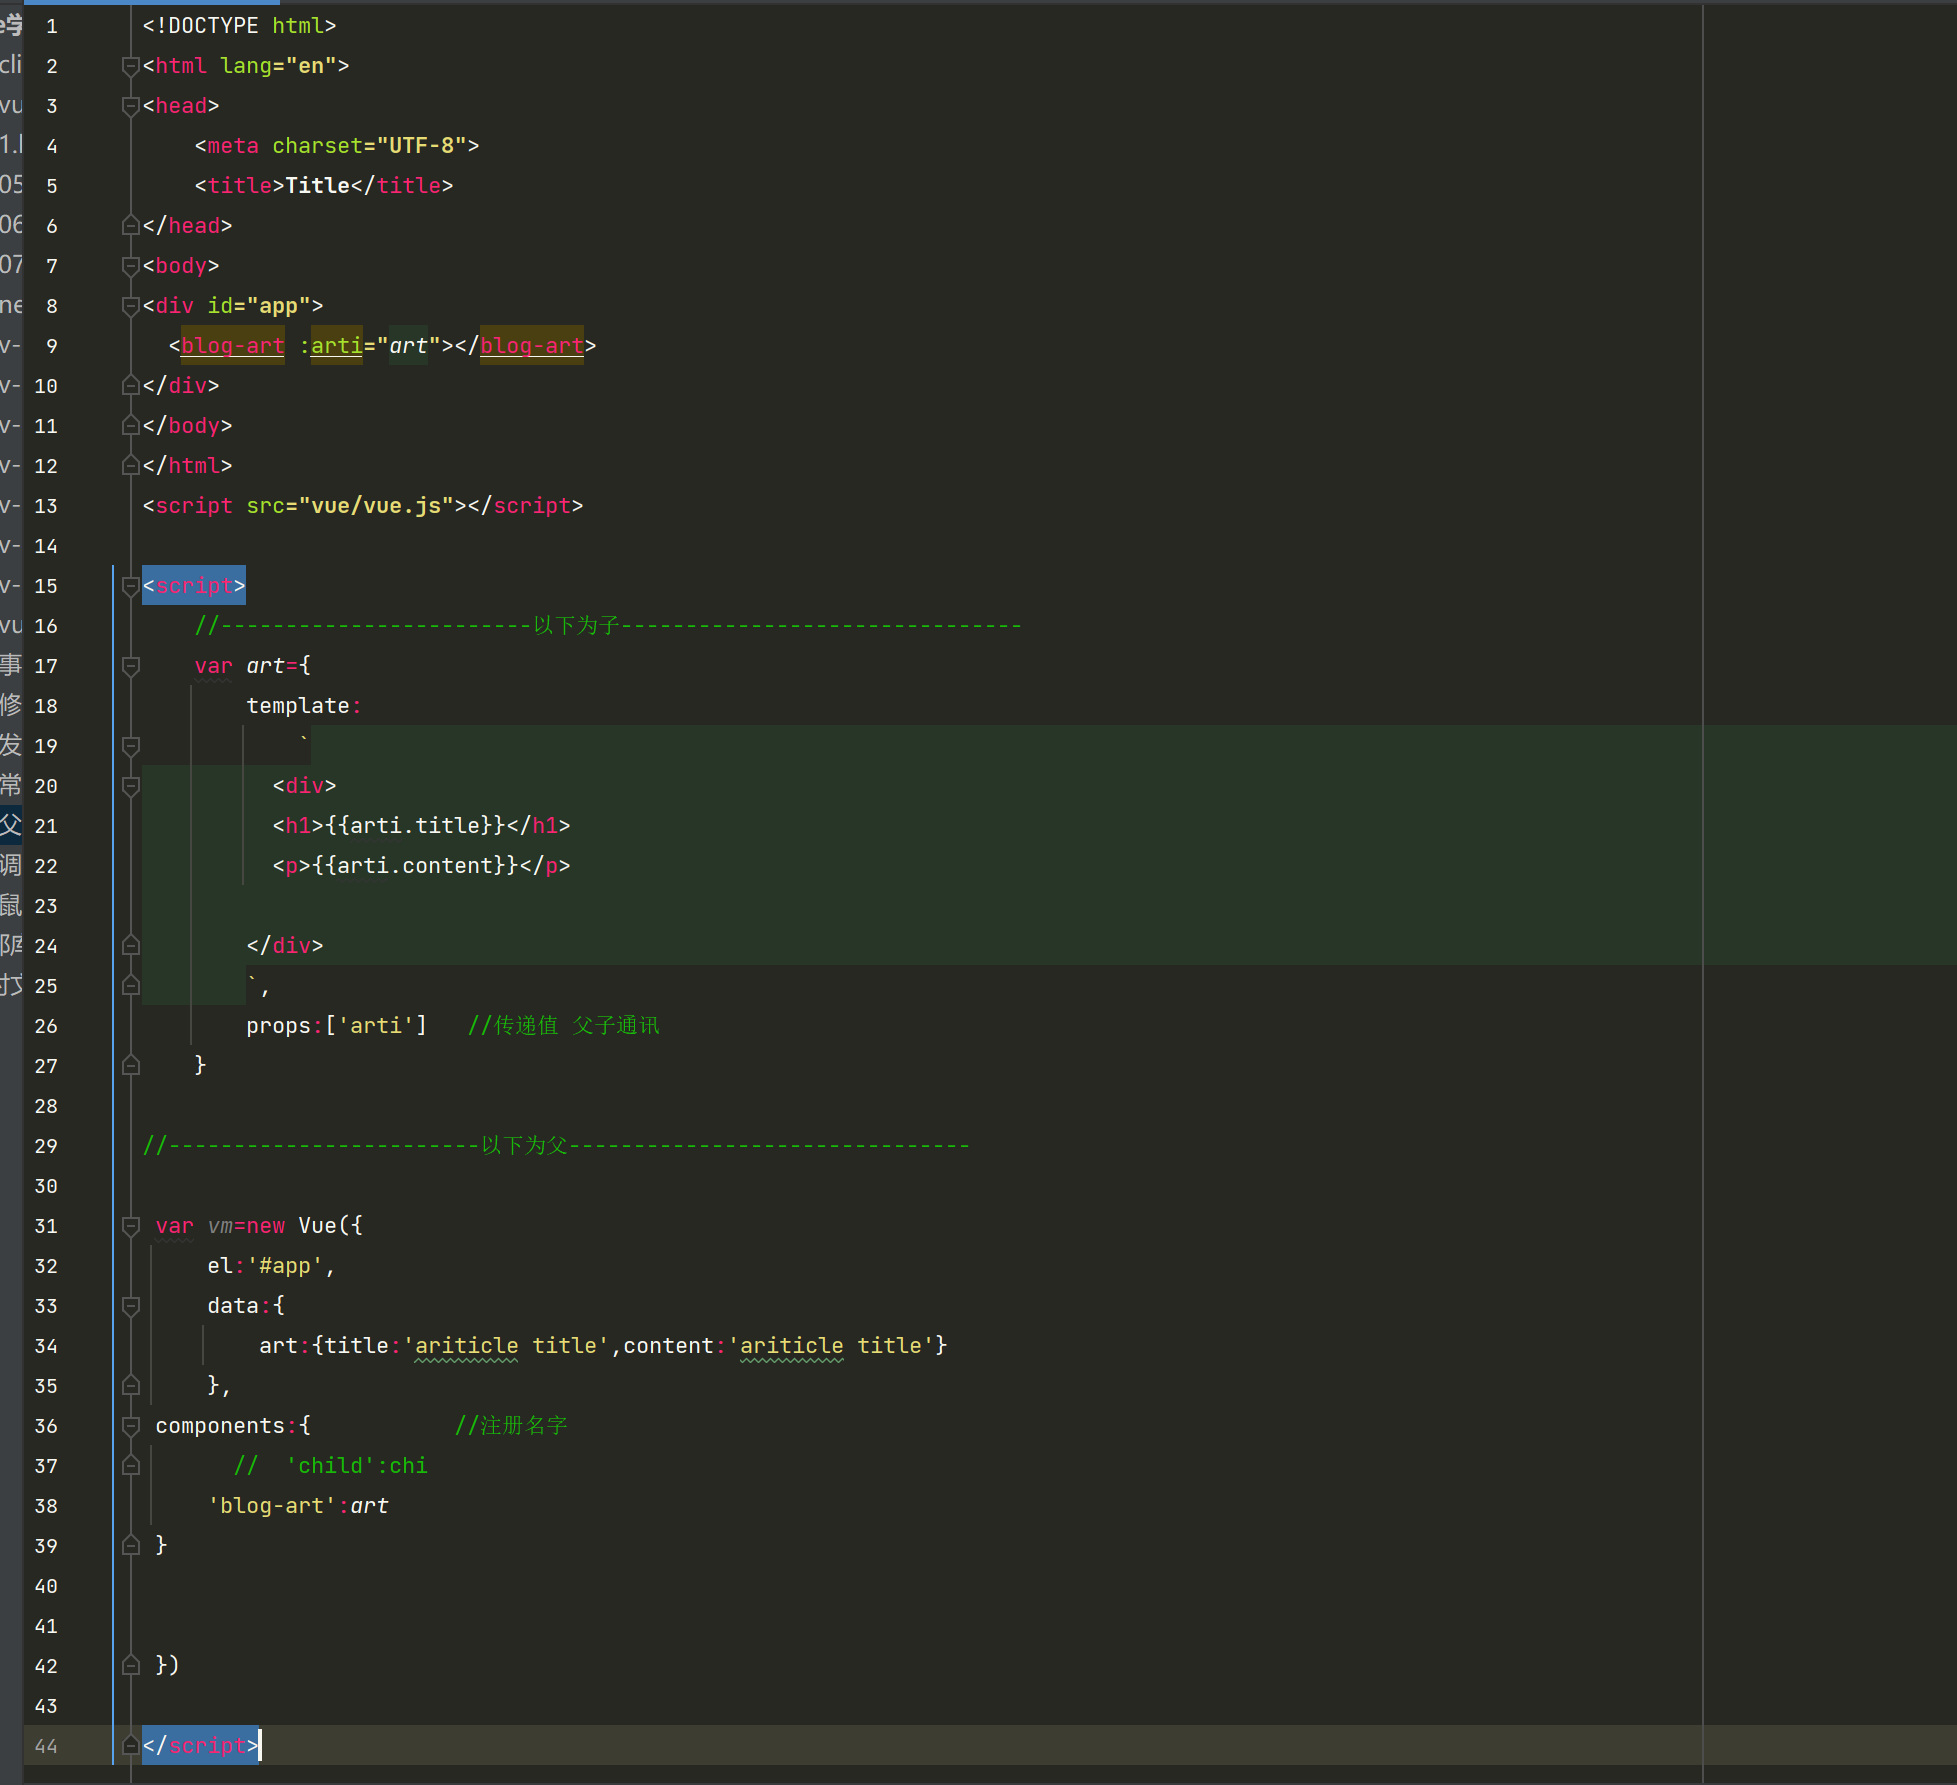
Task: Click the closing script tag on line 44
Action: (201, 1746)
